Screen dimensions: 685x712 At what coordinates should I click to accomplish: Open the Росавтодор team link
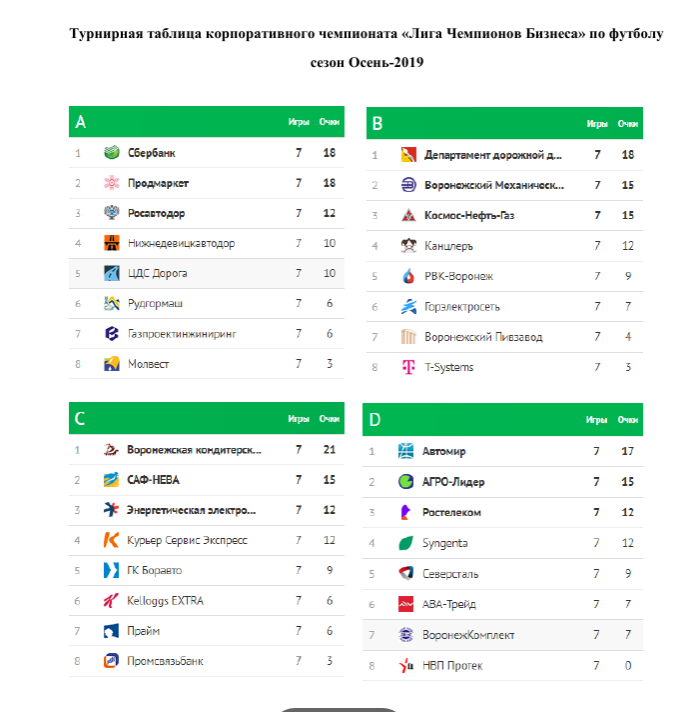click(156, 213)
